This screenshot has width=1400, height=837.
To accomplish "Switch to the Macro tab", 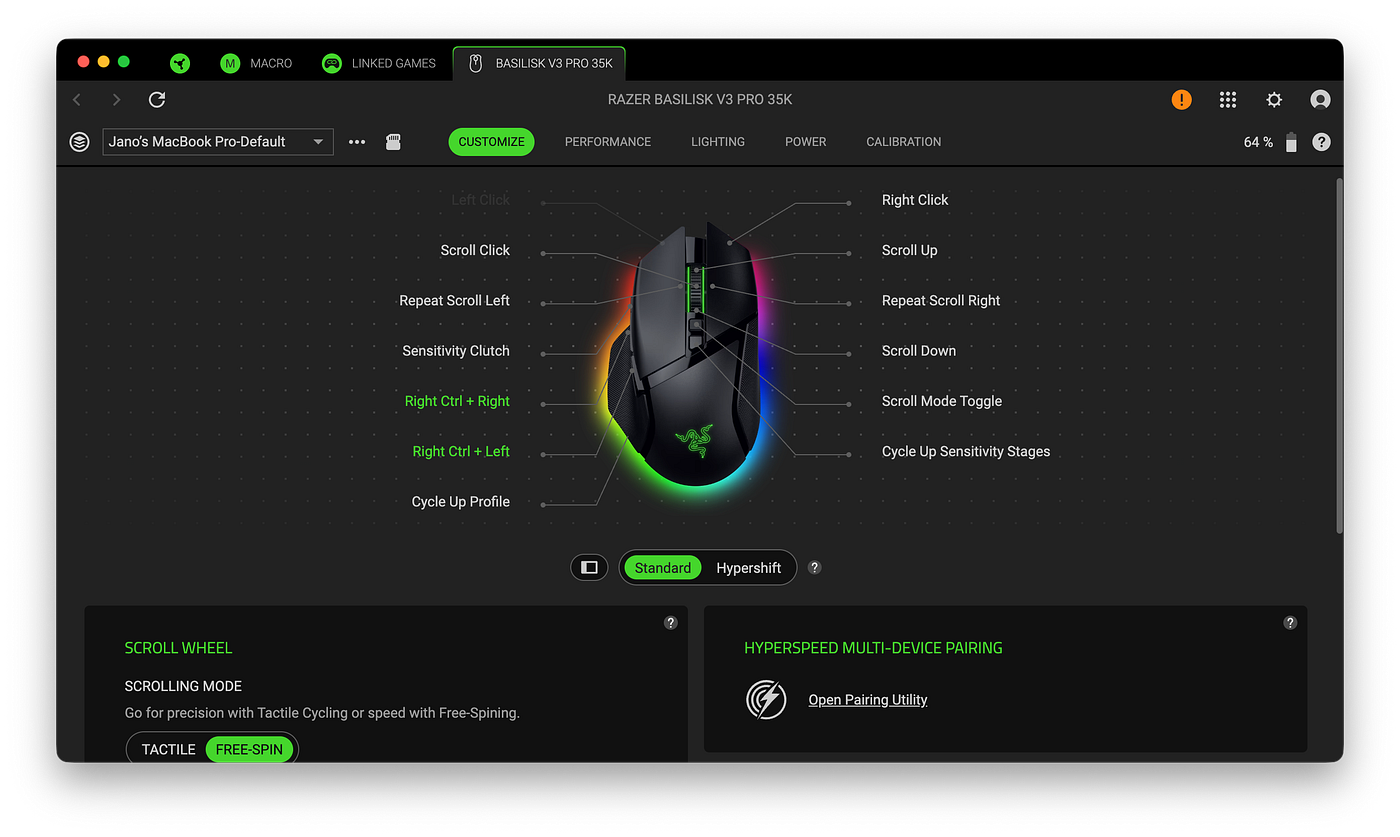I will click(x=256, y=63).
